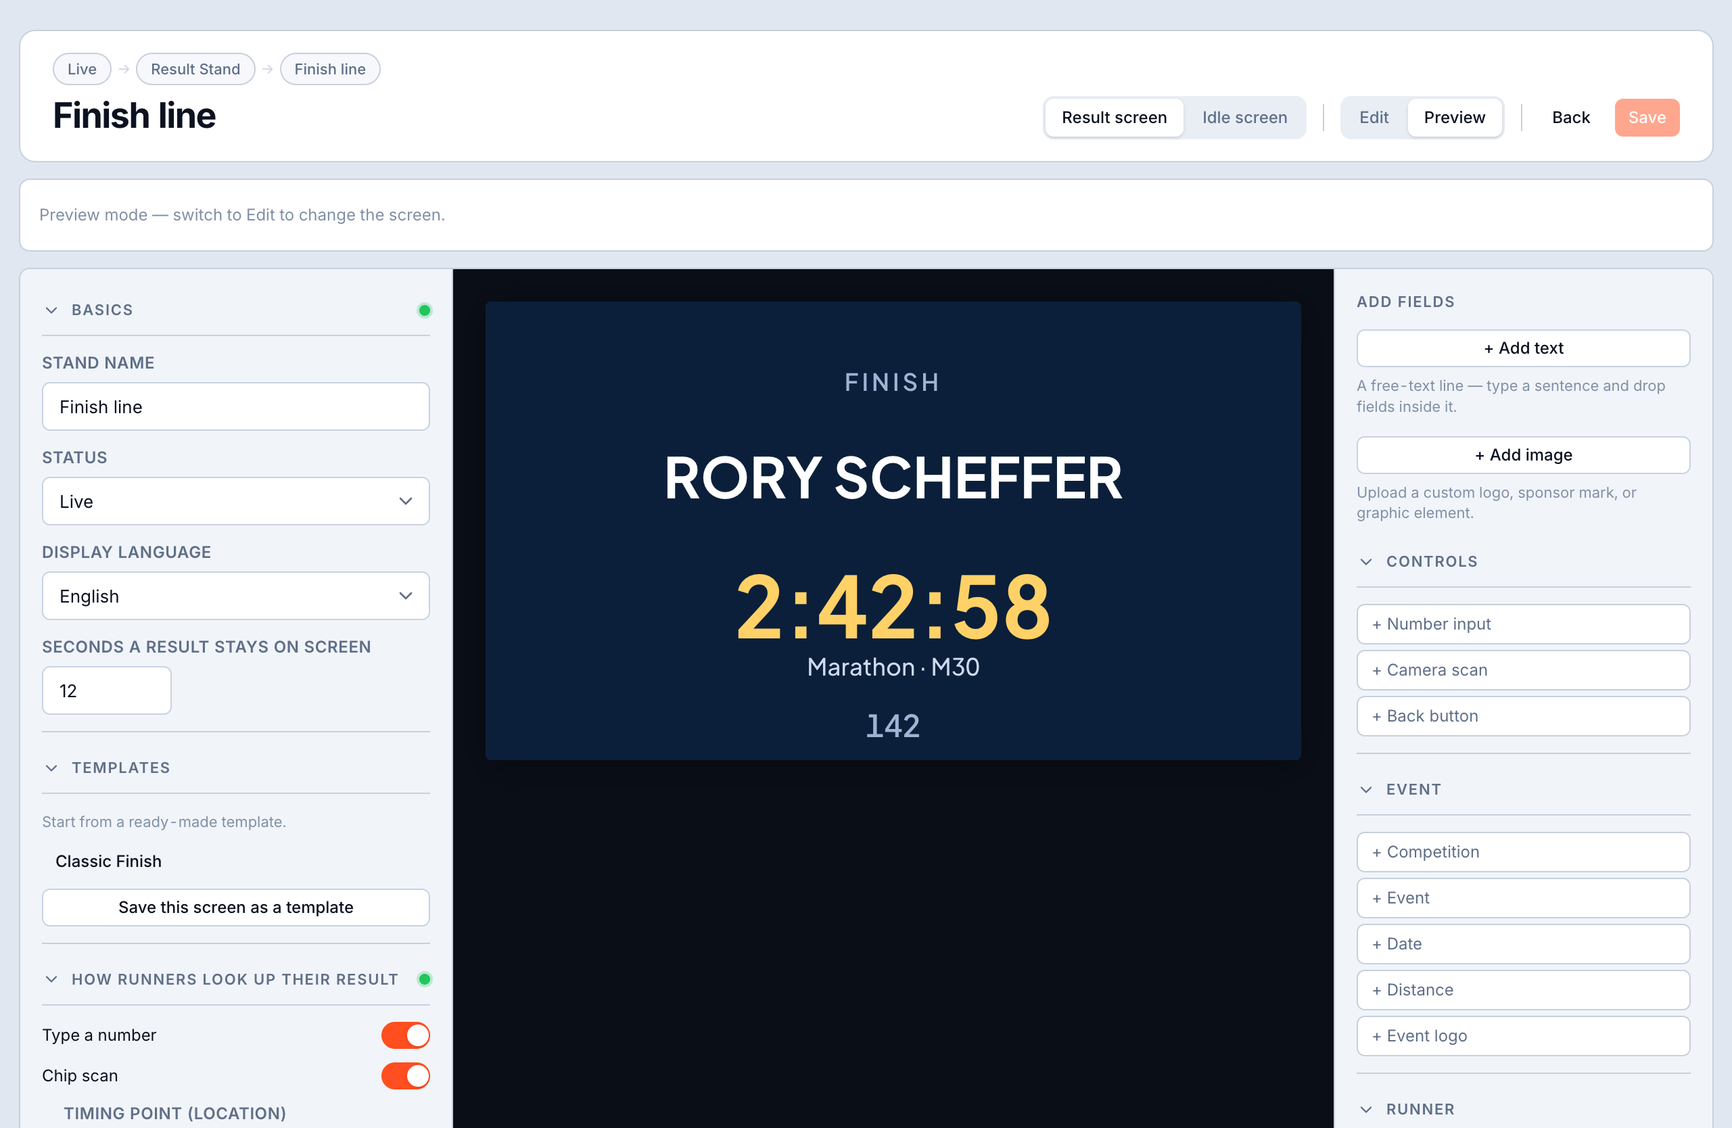
Task: Click the Add image button
Action: (x=1523, y=455)
